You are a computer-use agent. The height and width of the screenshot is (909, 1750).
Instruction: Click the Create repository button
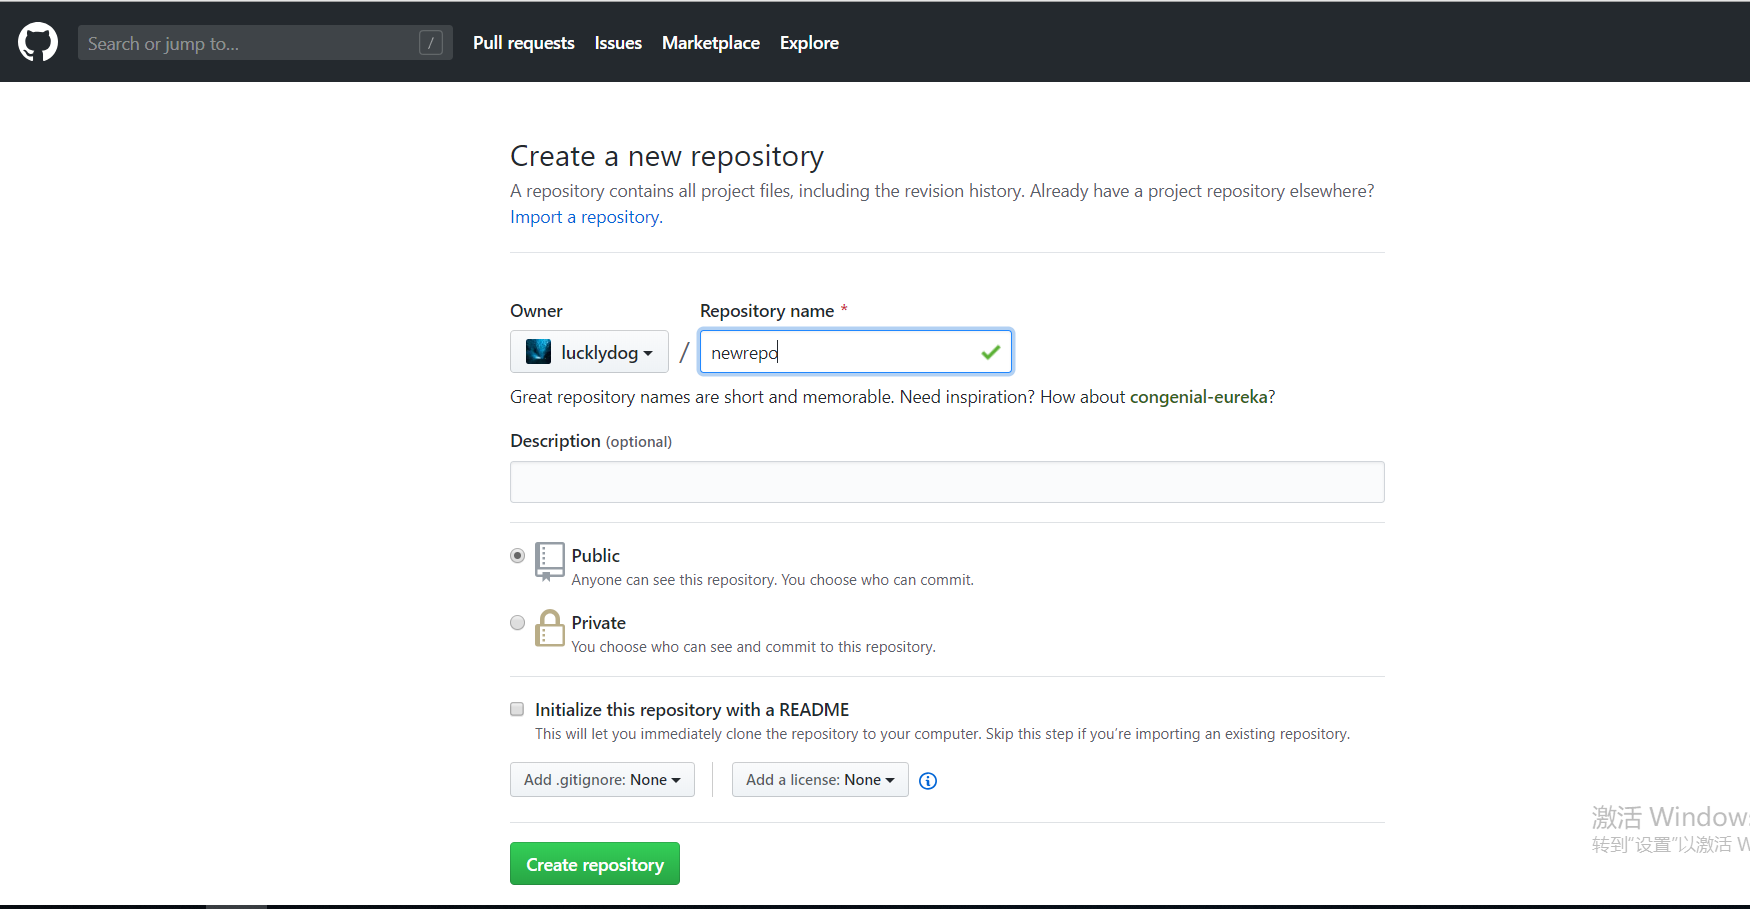pos(595,864)
